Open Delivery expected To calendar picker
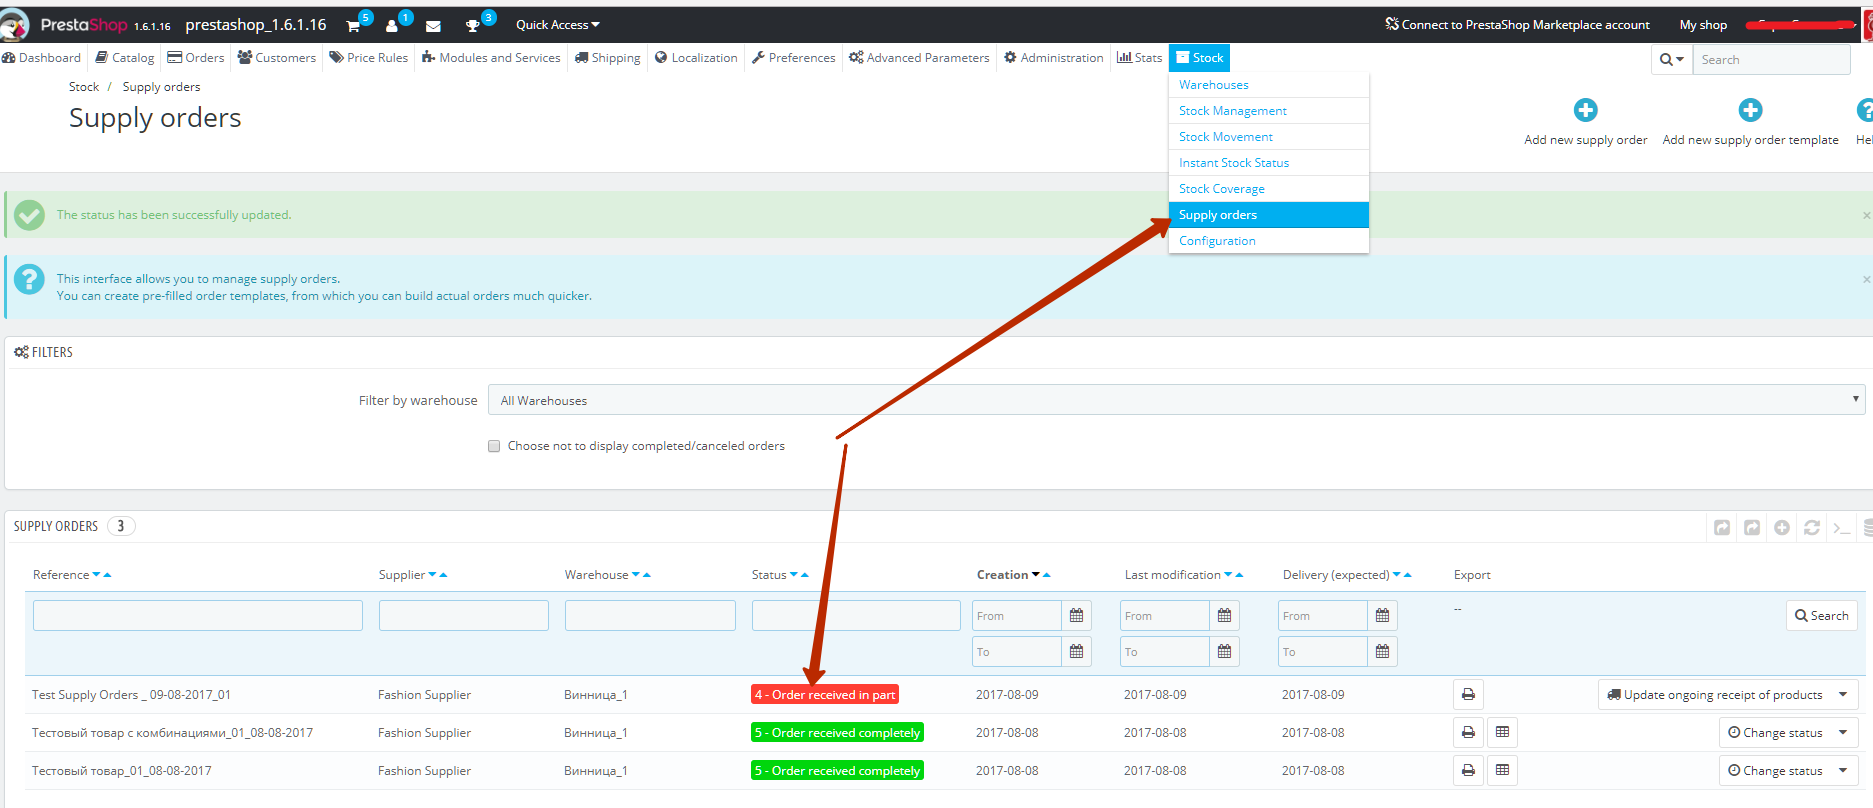 pos(1382,652)
